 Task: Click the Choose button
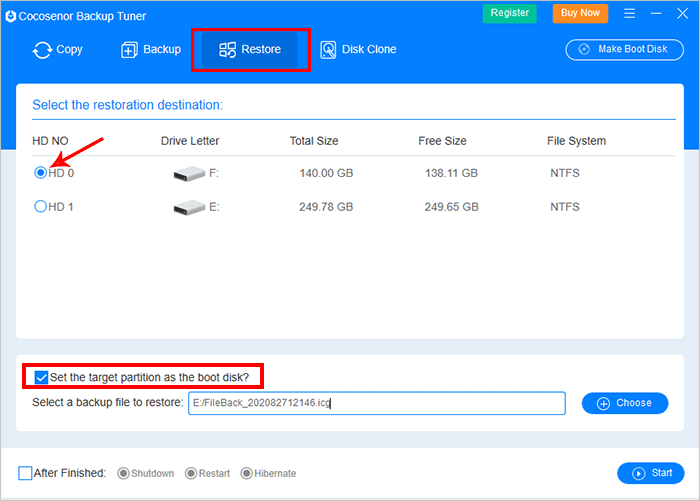(625, 403)
